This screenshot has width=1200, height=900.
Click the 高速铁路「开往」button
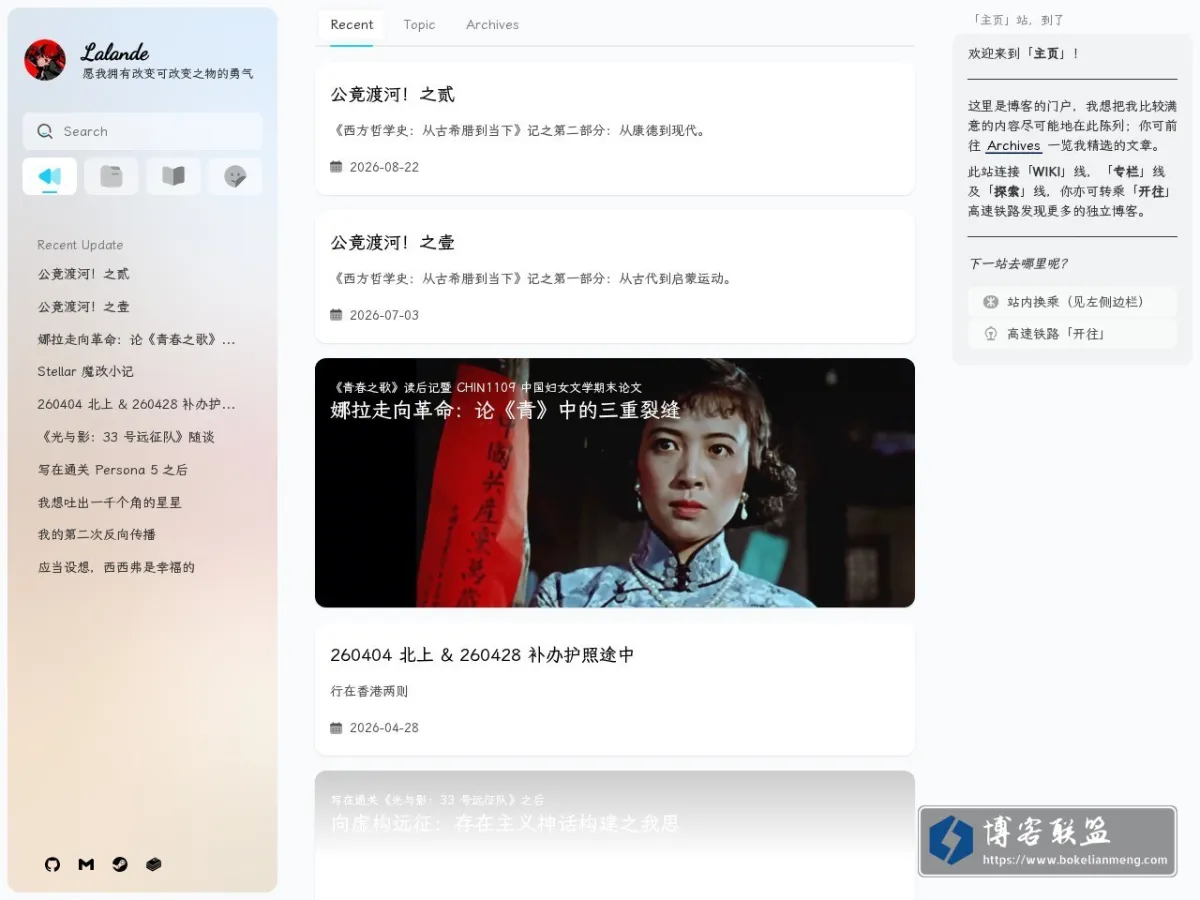pos(1073,334)
